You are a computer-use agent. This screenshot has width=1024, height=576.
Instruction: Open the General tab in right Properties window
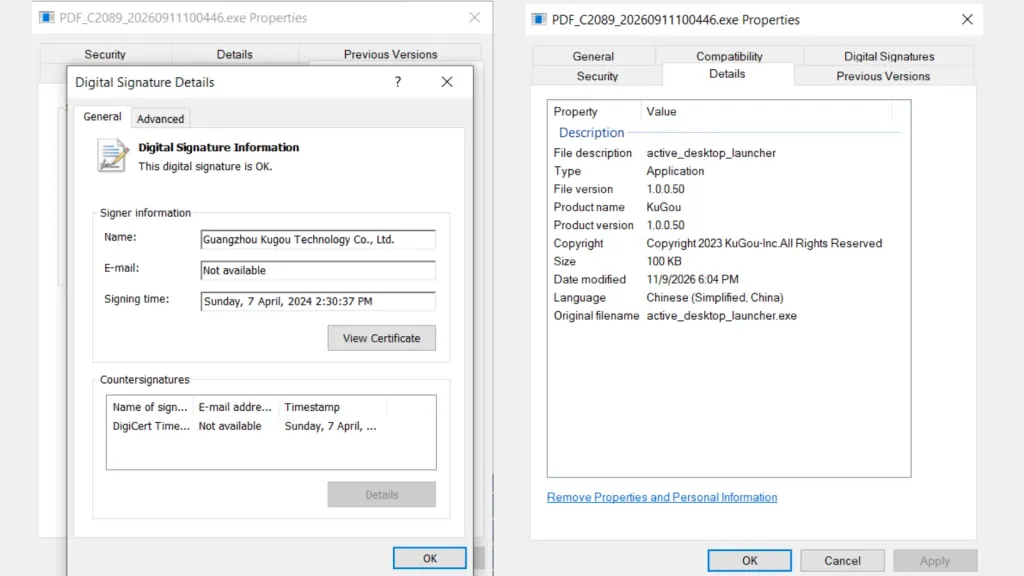[x=593, y=56]
